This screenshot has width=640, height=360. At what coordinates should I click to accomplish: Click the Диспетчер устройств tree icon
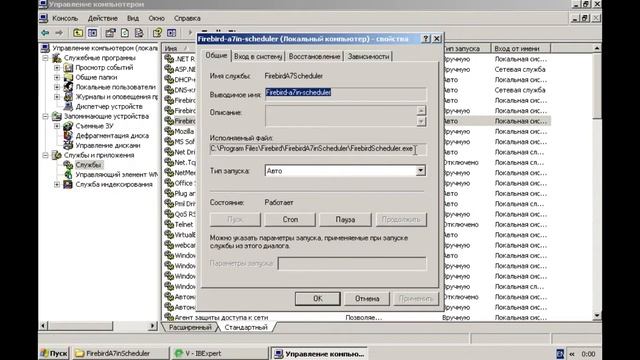click(x=68, y=106)
